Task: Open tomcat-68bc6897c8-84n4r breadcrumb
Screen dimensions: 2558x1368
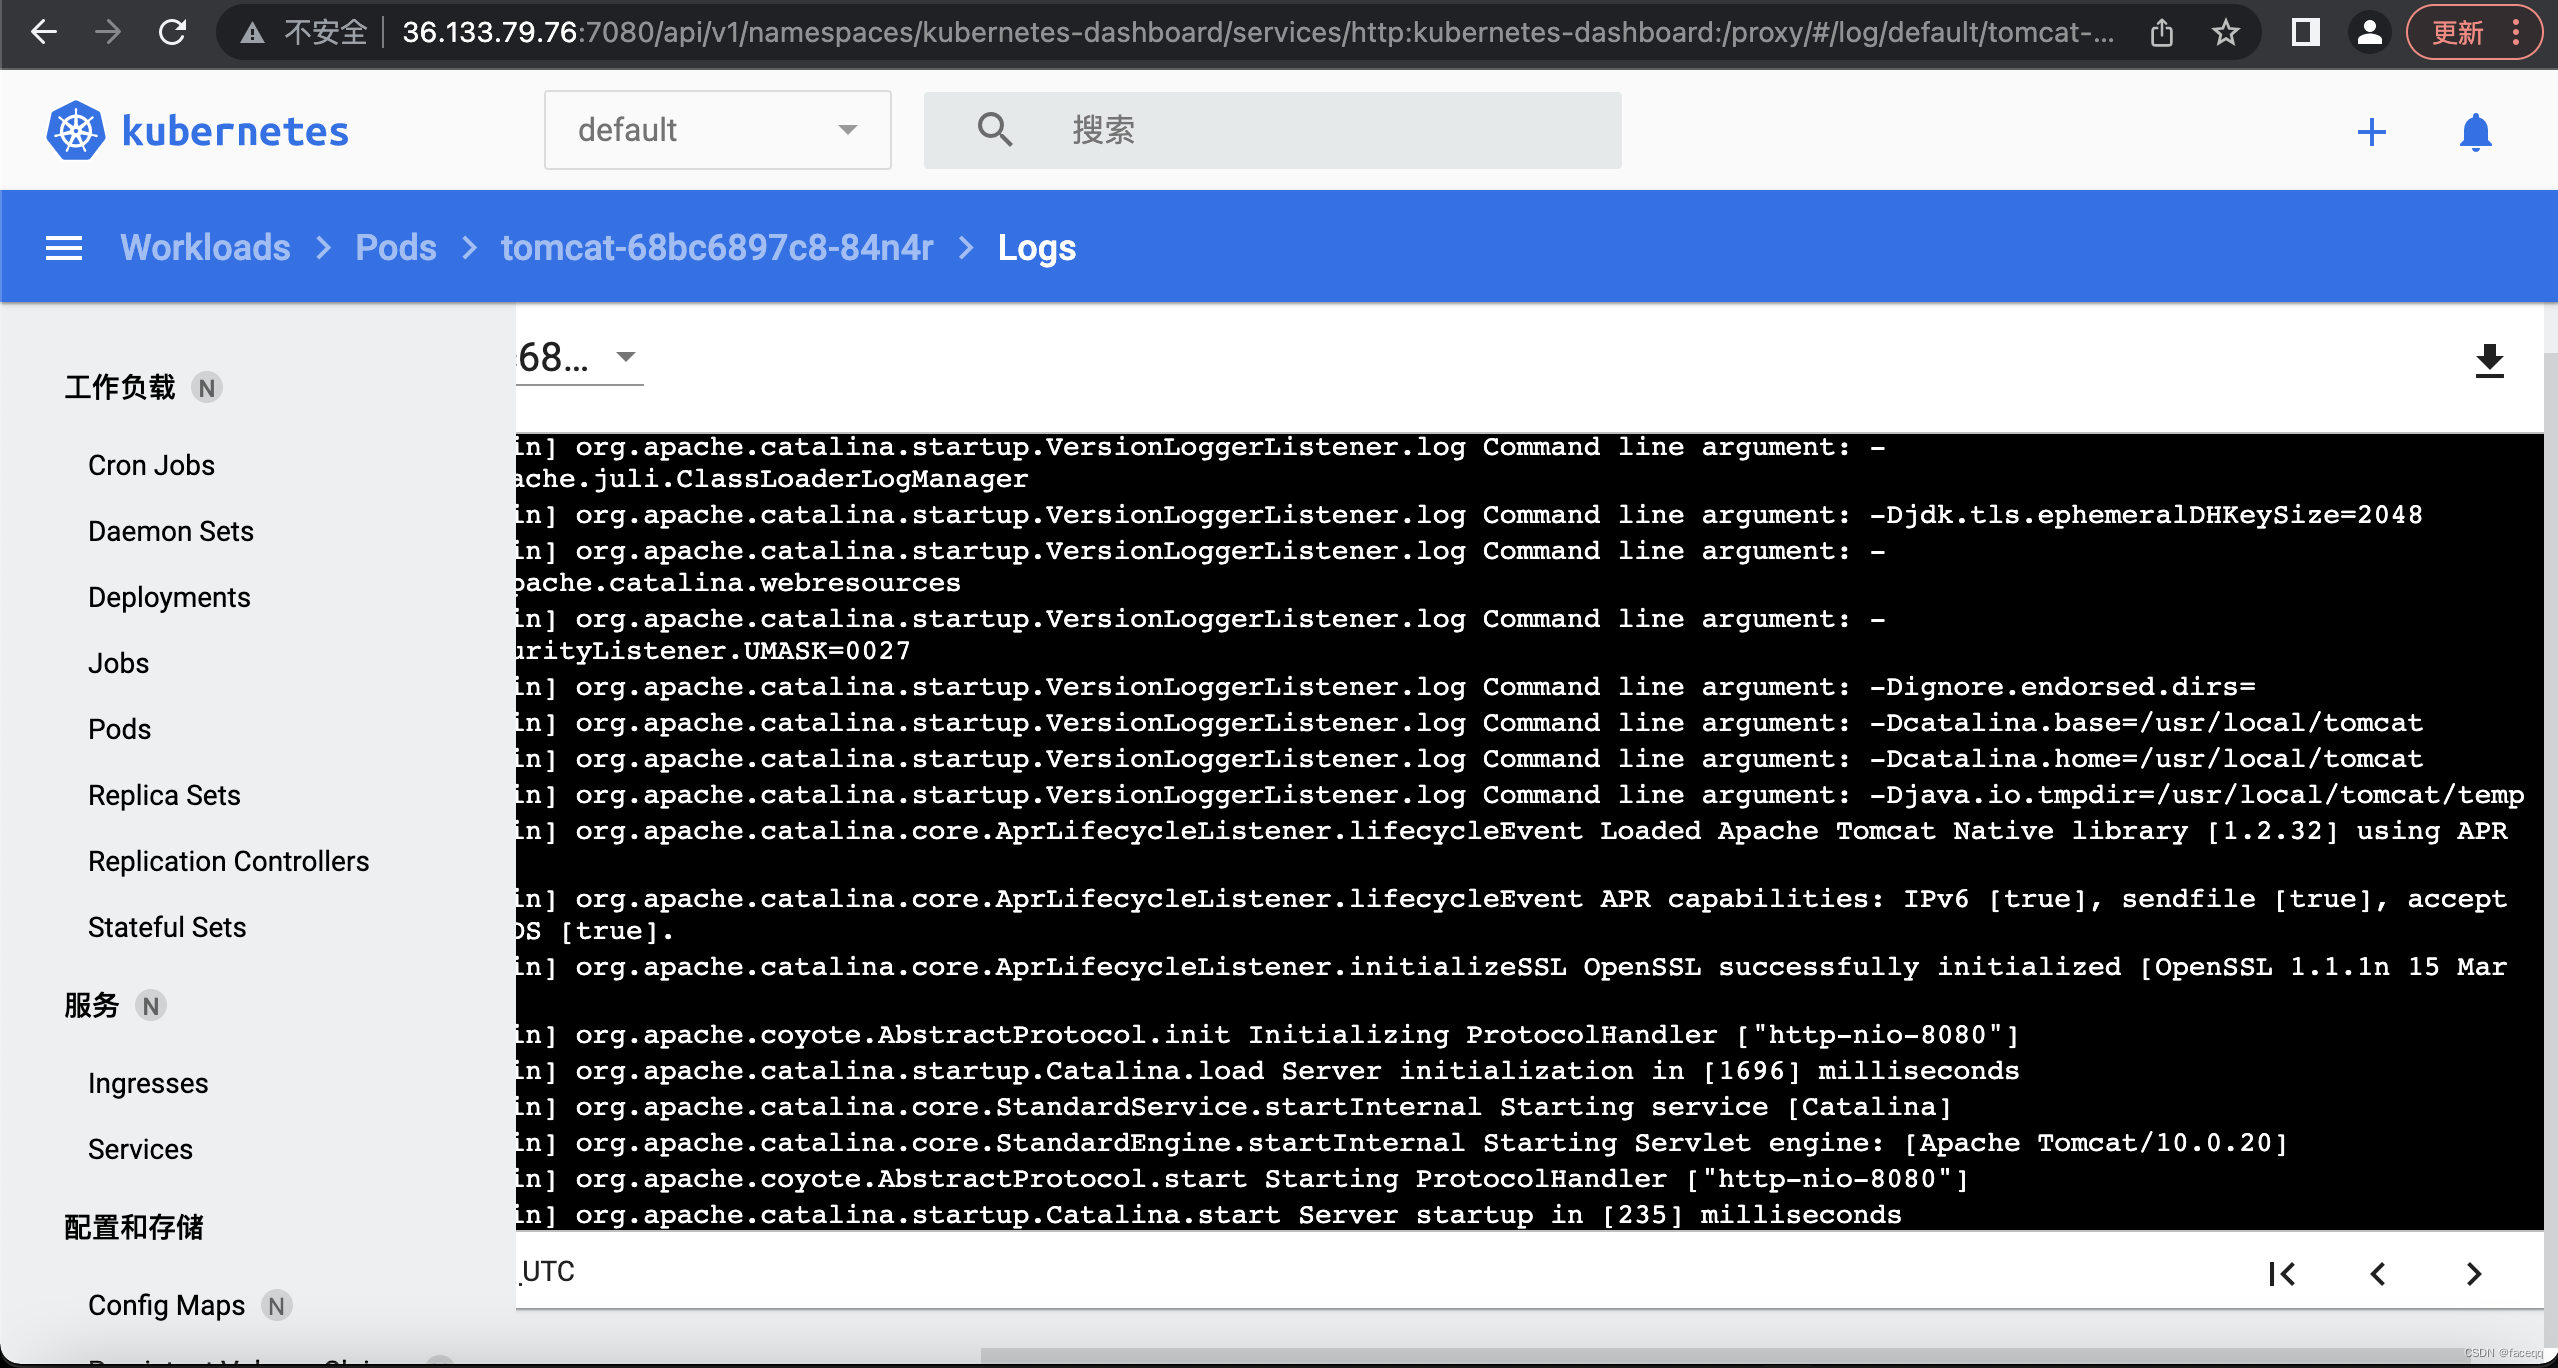Action: coord(717,247)
